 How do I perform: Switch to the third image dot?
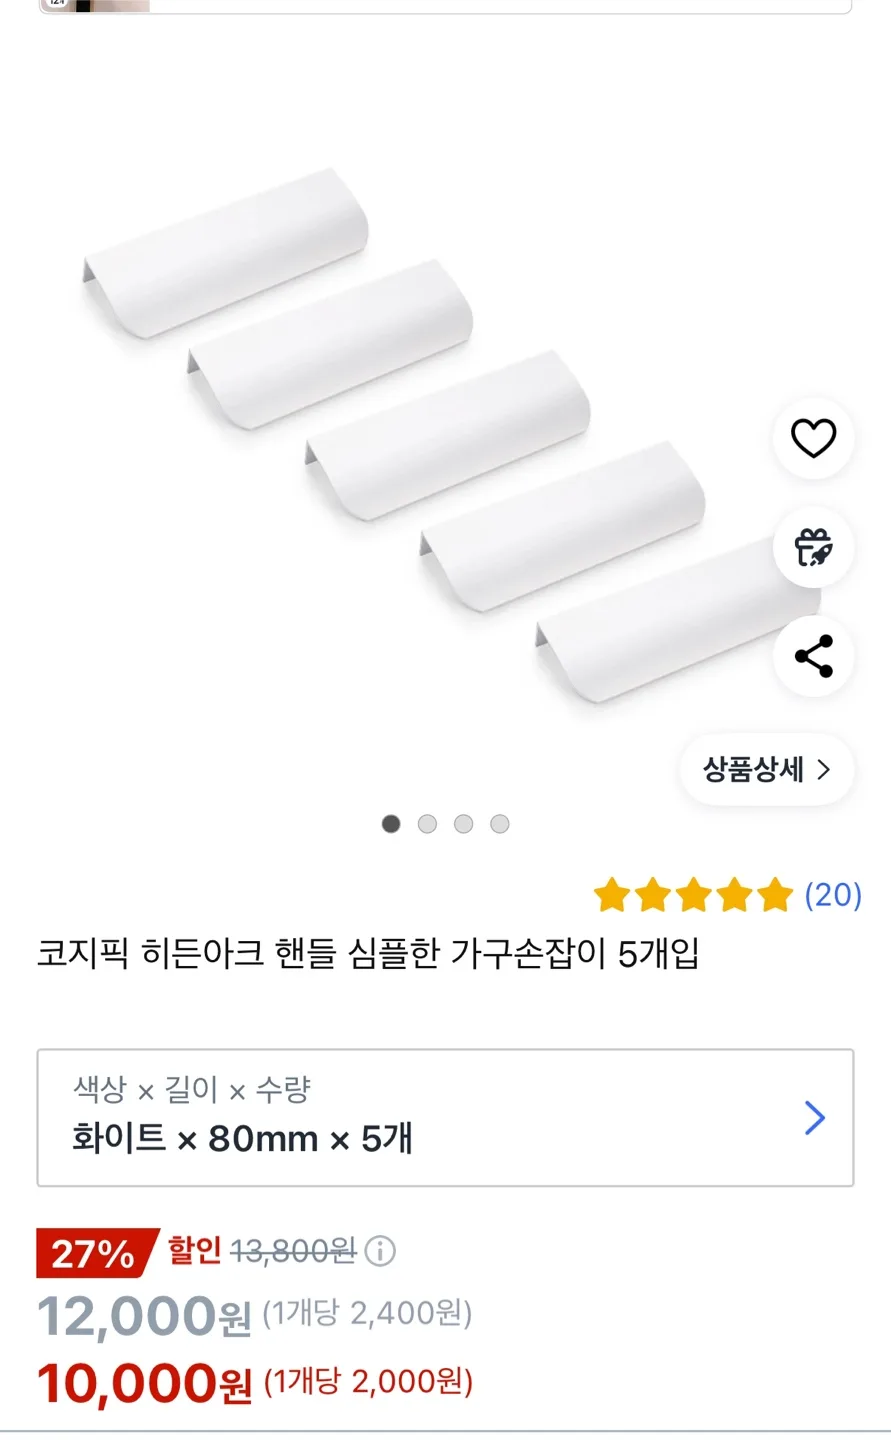pos(463,824)
